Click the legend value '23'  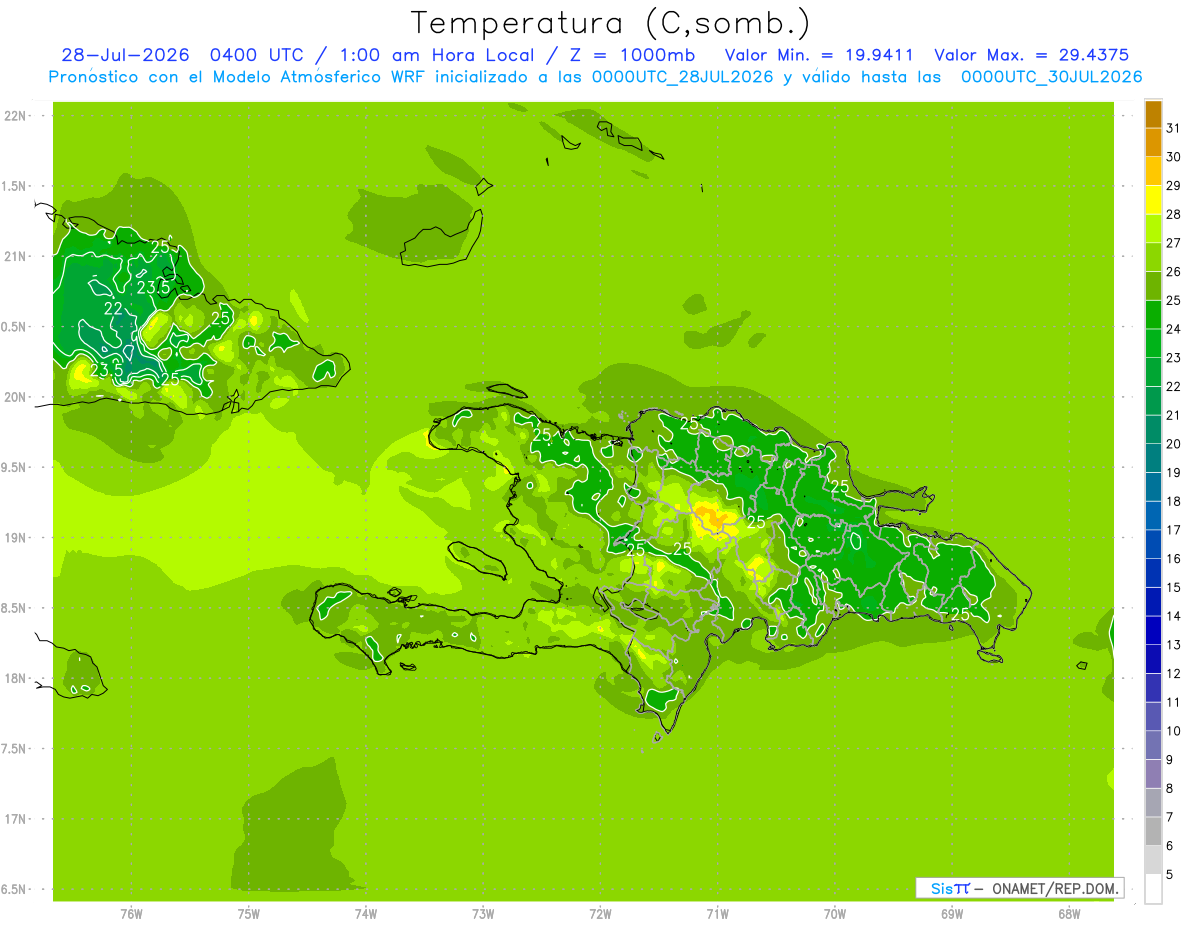click(1173, 358)
